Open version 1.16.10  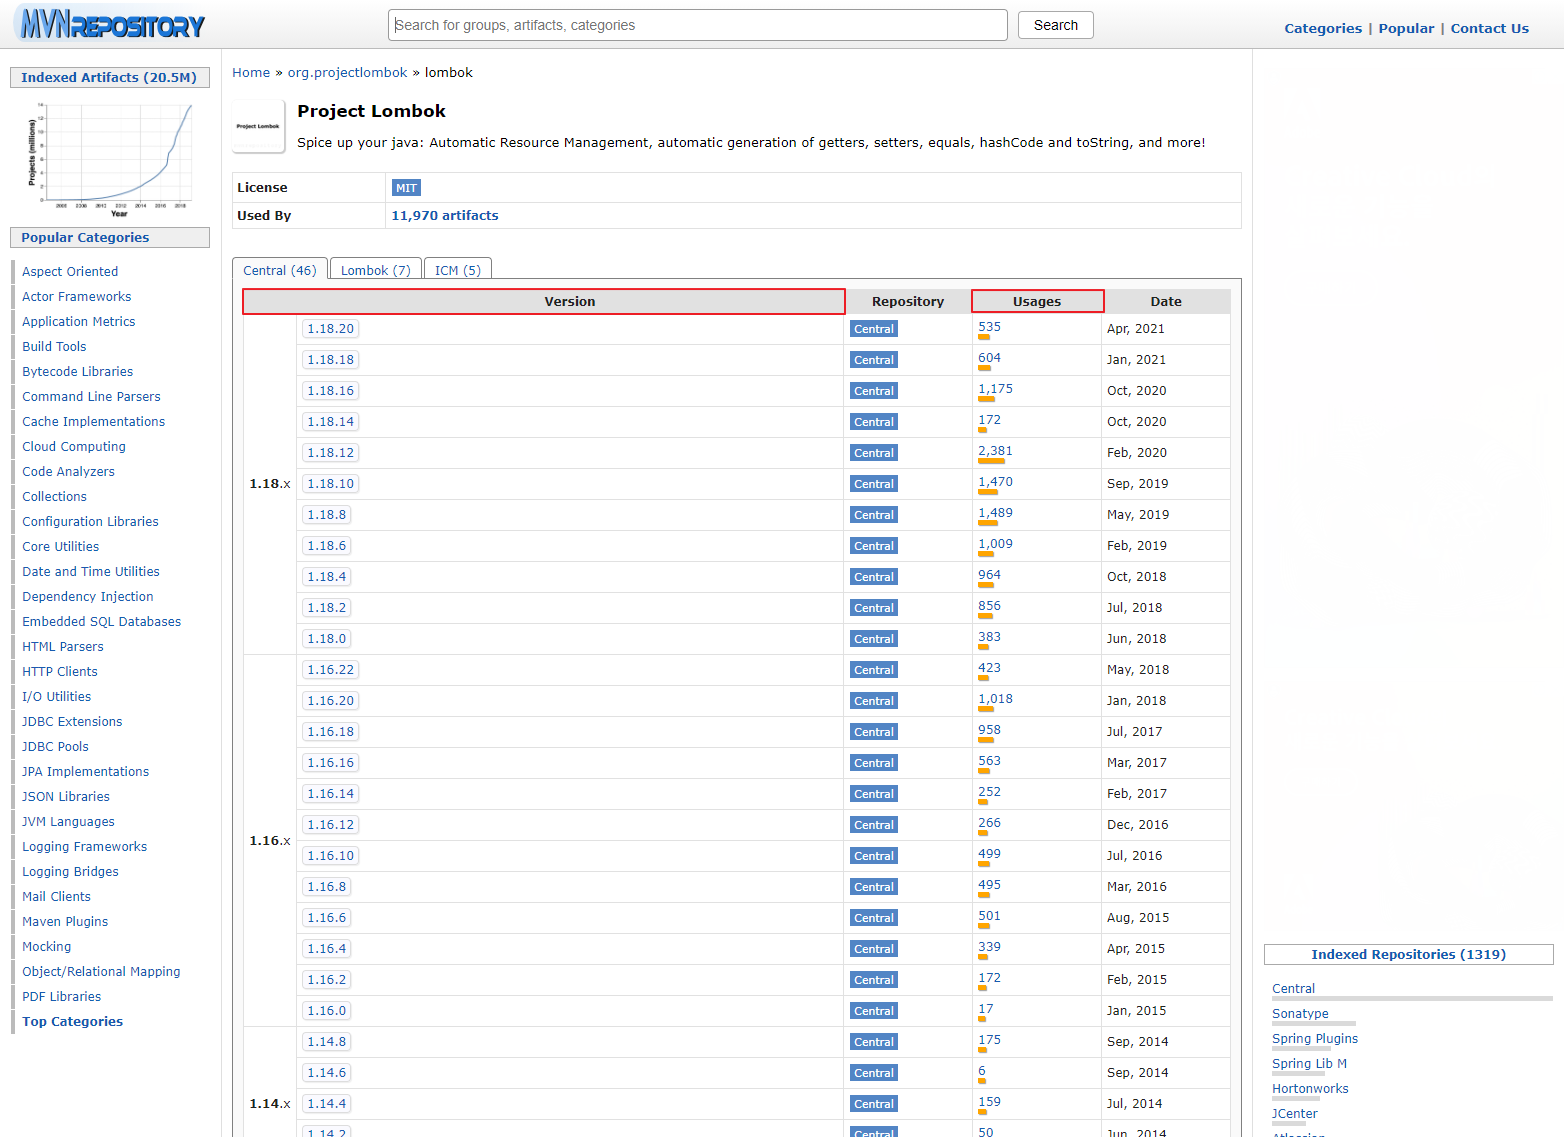330,856
